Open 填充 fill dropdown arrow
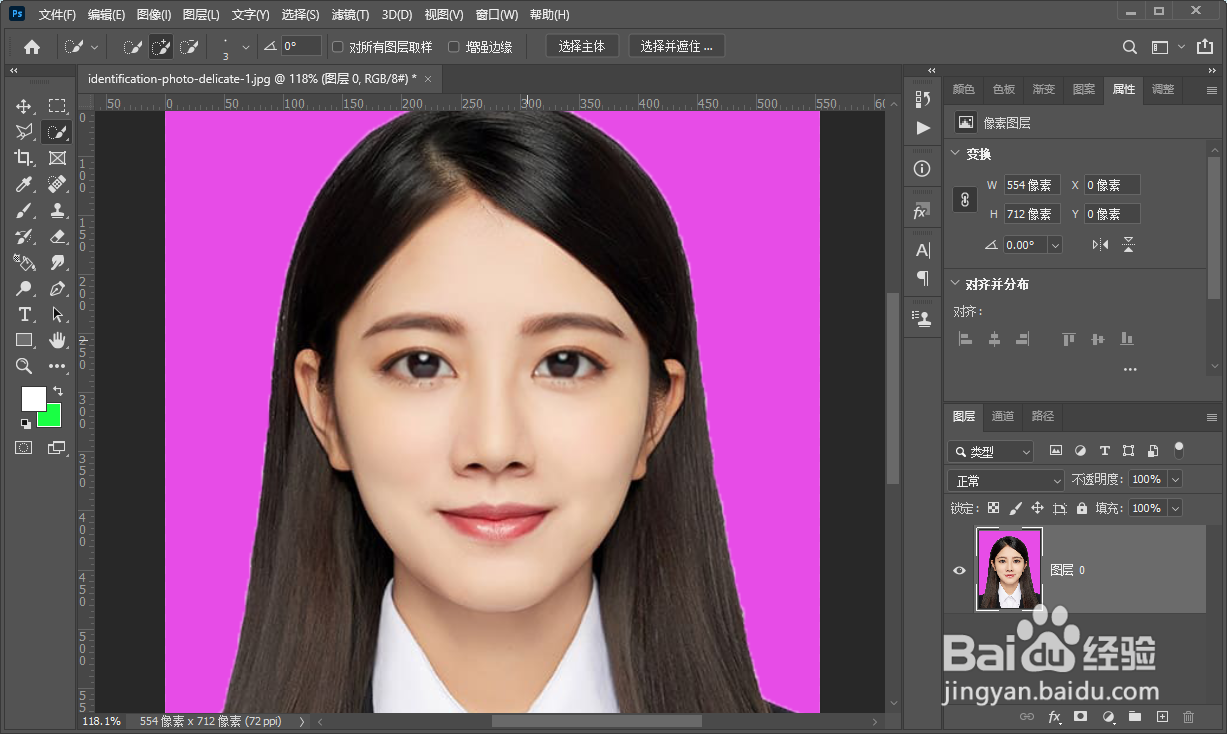1227x734 pixels. click(x=1175, y=508)
